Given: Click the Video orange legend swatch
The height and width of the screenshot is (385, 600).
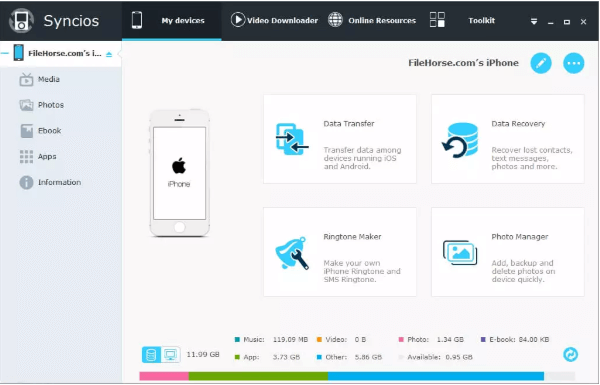Looking at the screenshot, I should pos(319,339).
